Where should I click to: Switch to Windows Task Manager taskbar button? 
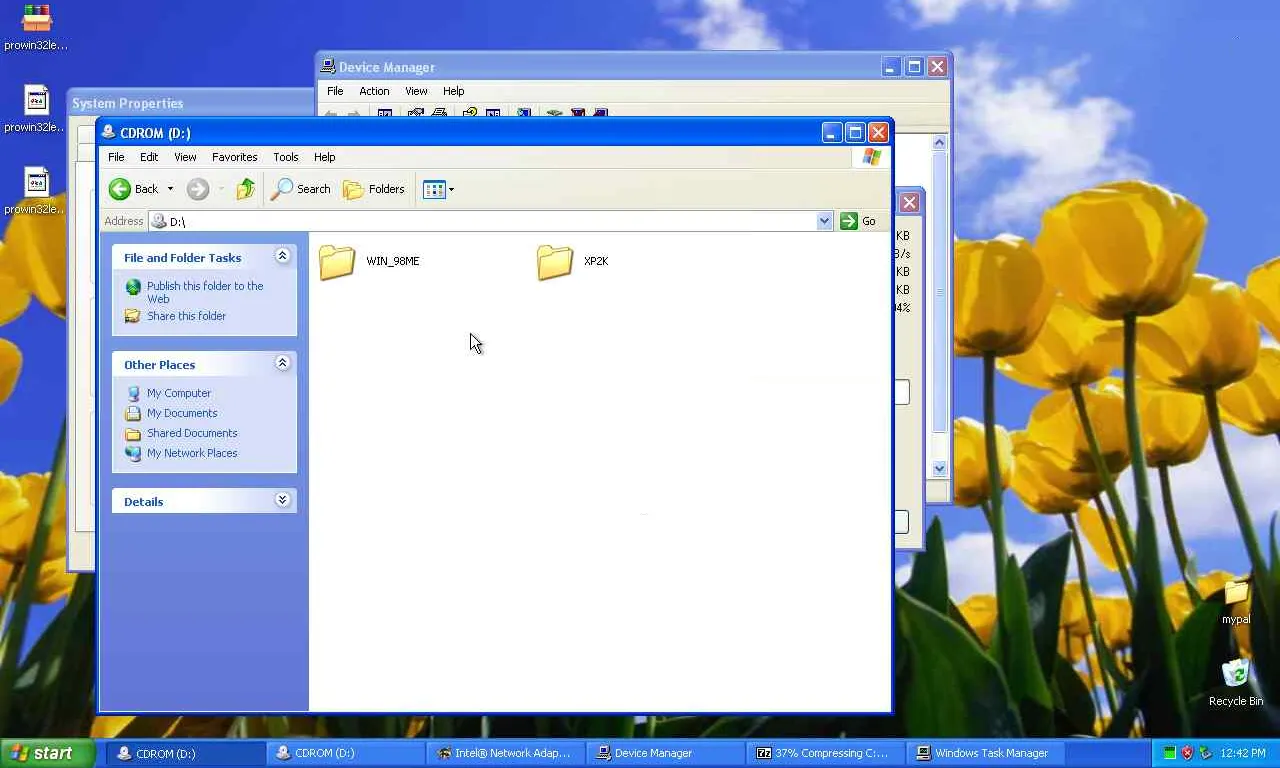(x=986, y=753)
